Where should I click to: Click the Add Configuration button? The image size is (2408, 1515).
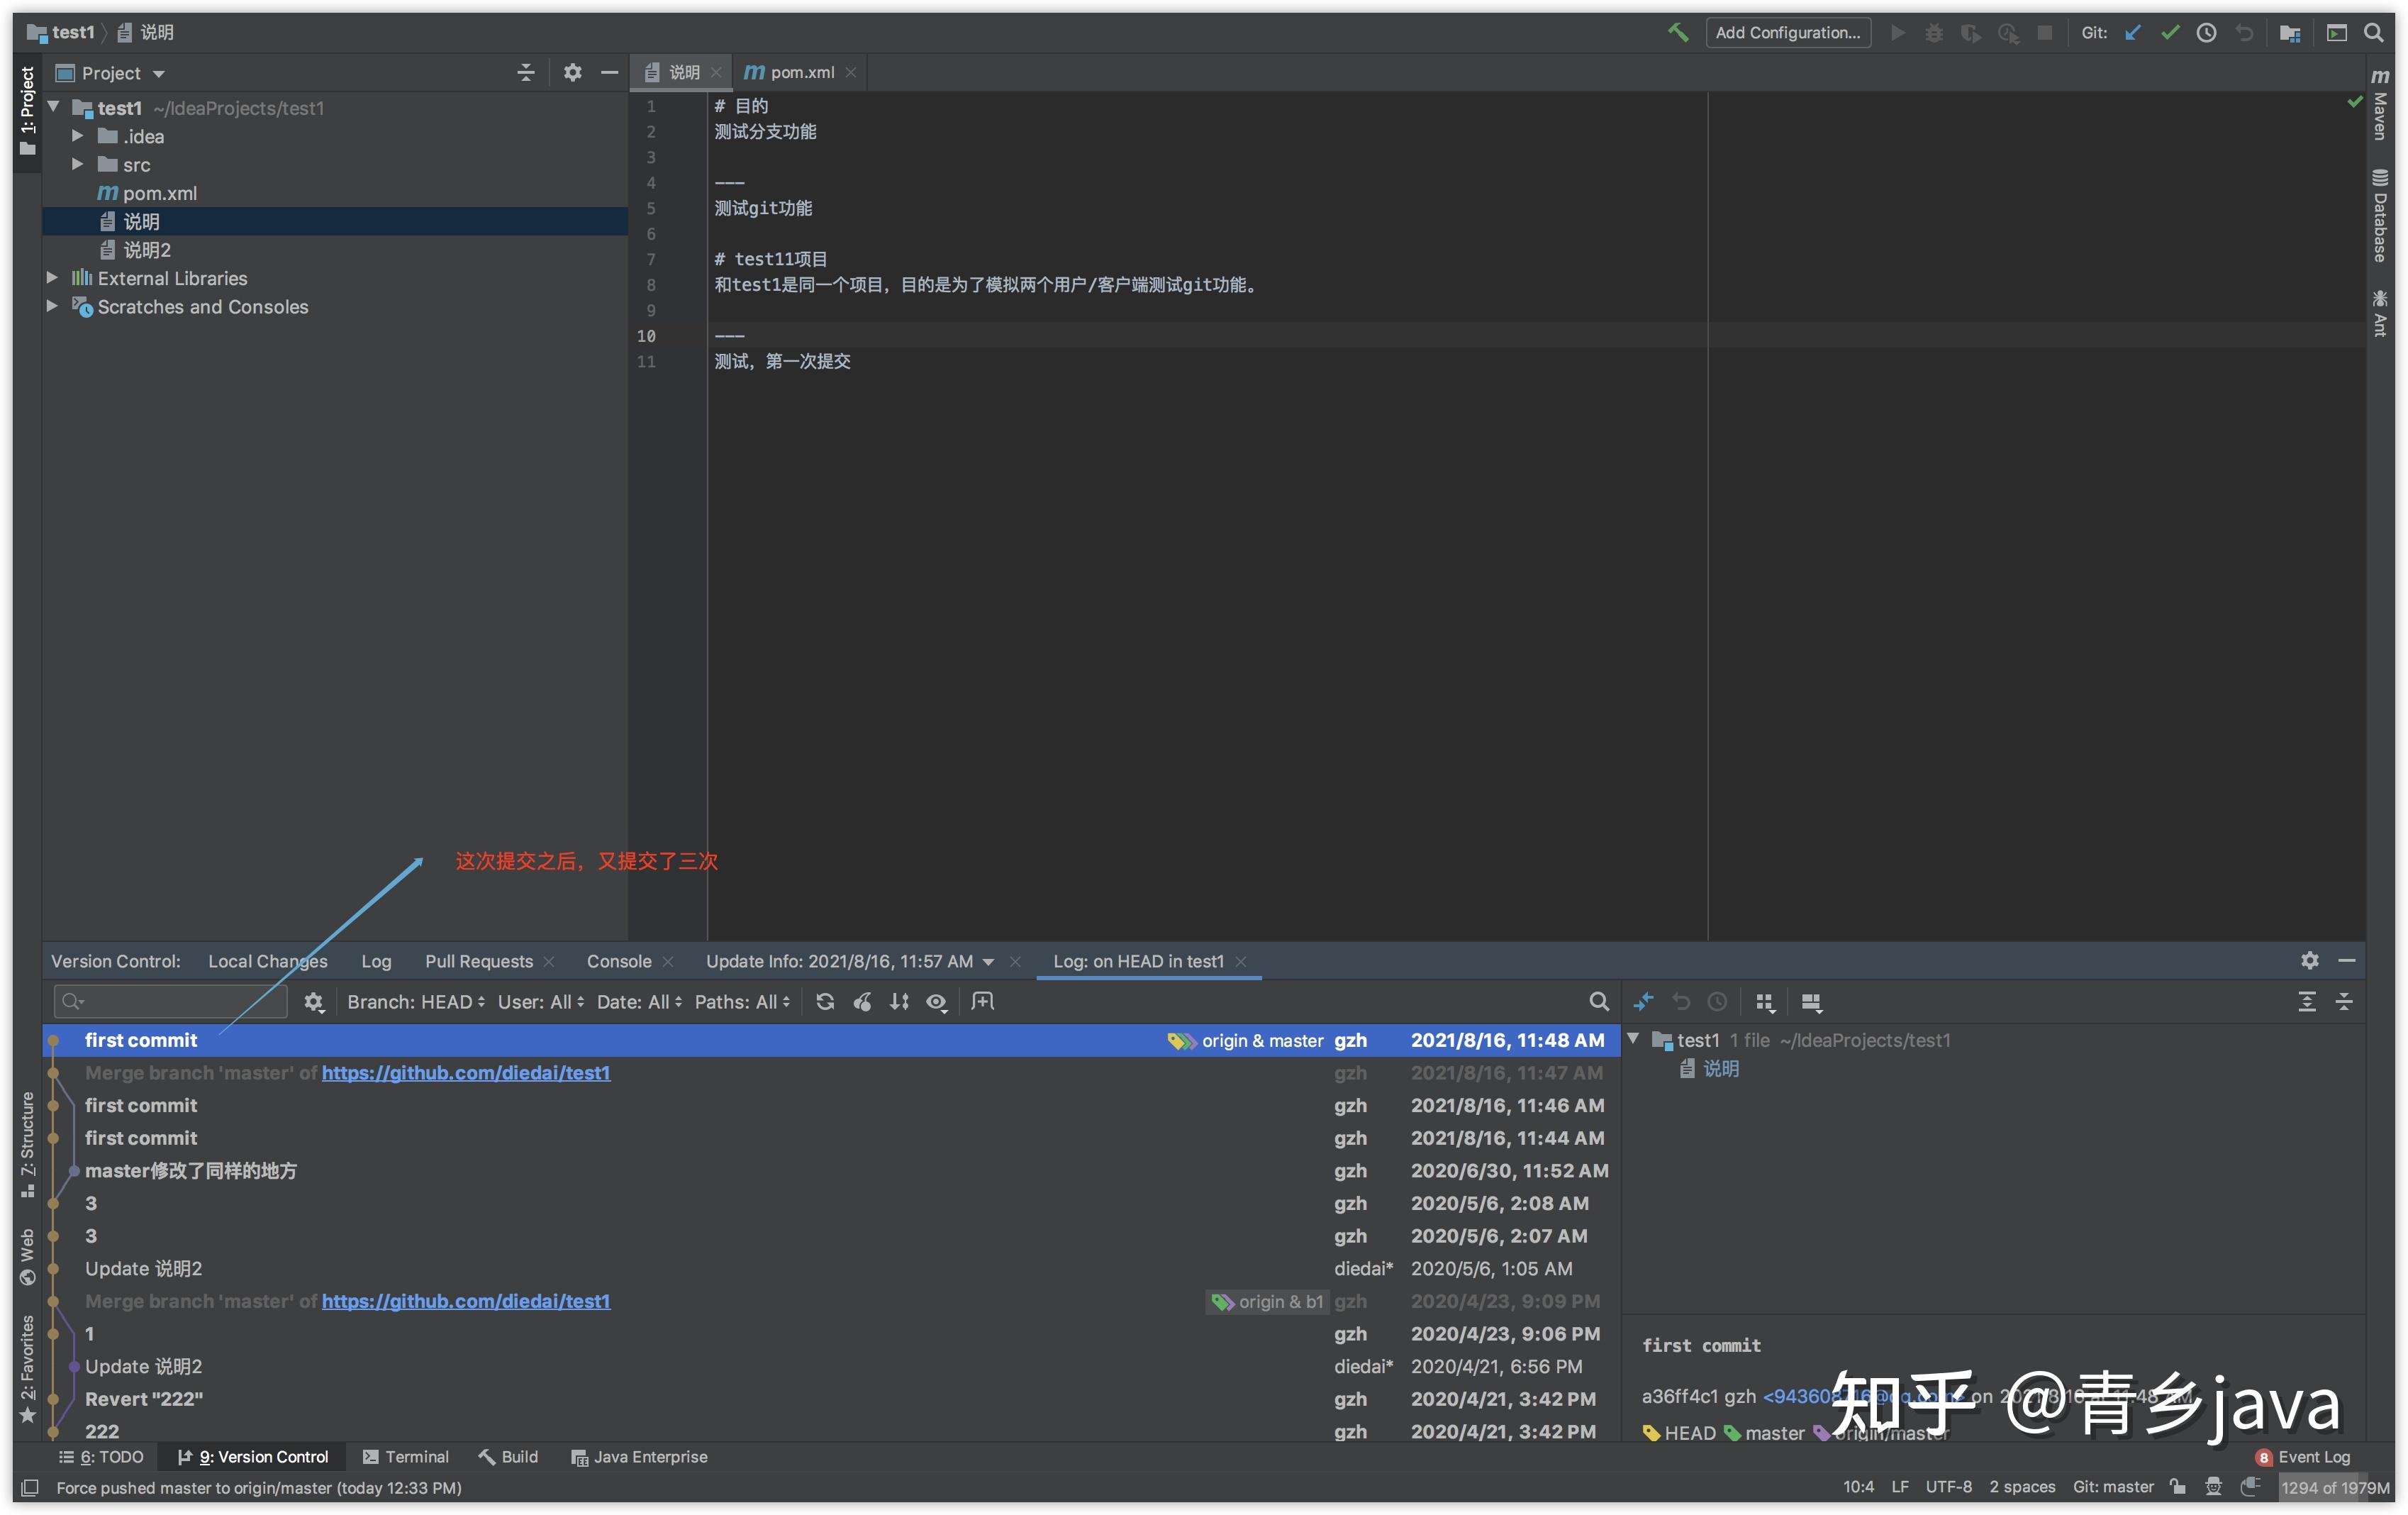coord(1787,33)
